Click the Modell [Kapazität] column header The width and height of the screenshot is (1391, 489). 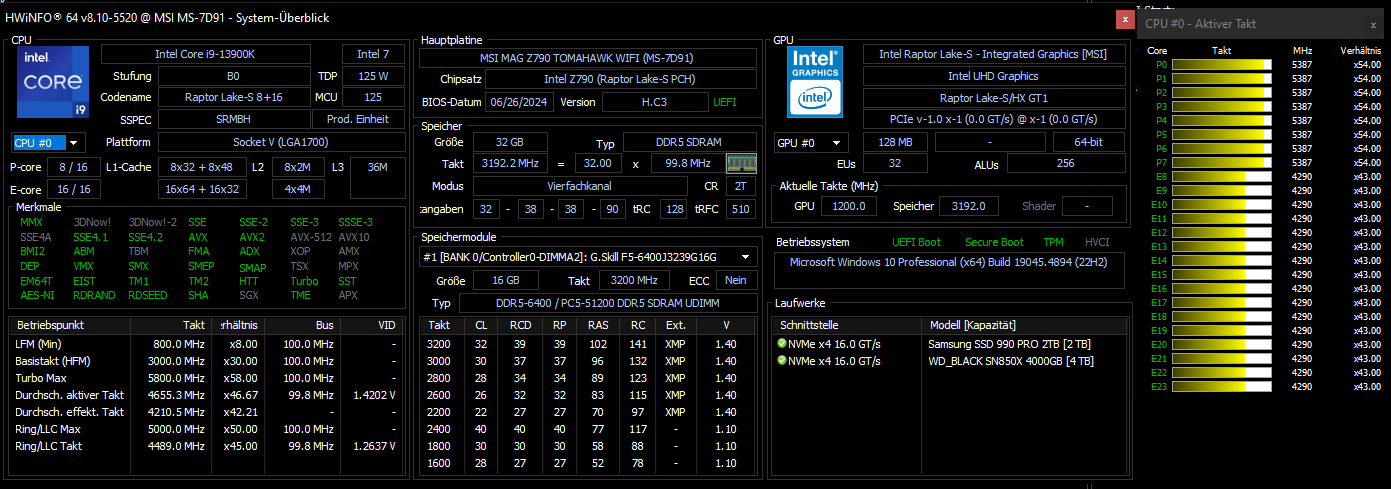1024,325
